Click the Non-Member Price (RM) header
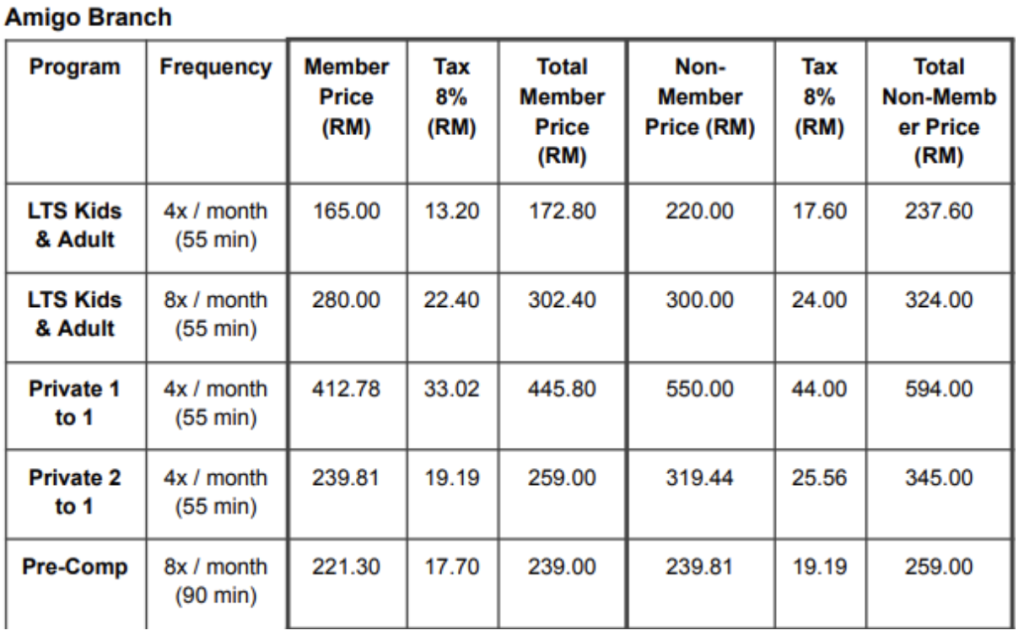 click(700, 98)
